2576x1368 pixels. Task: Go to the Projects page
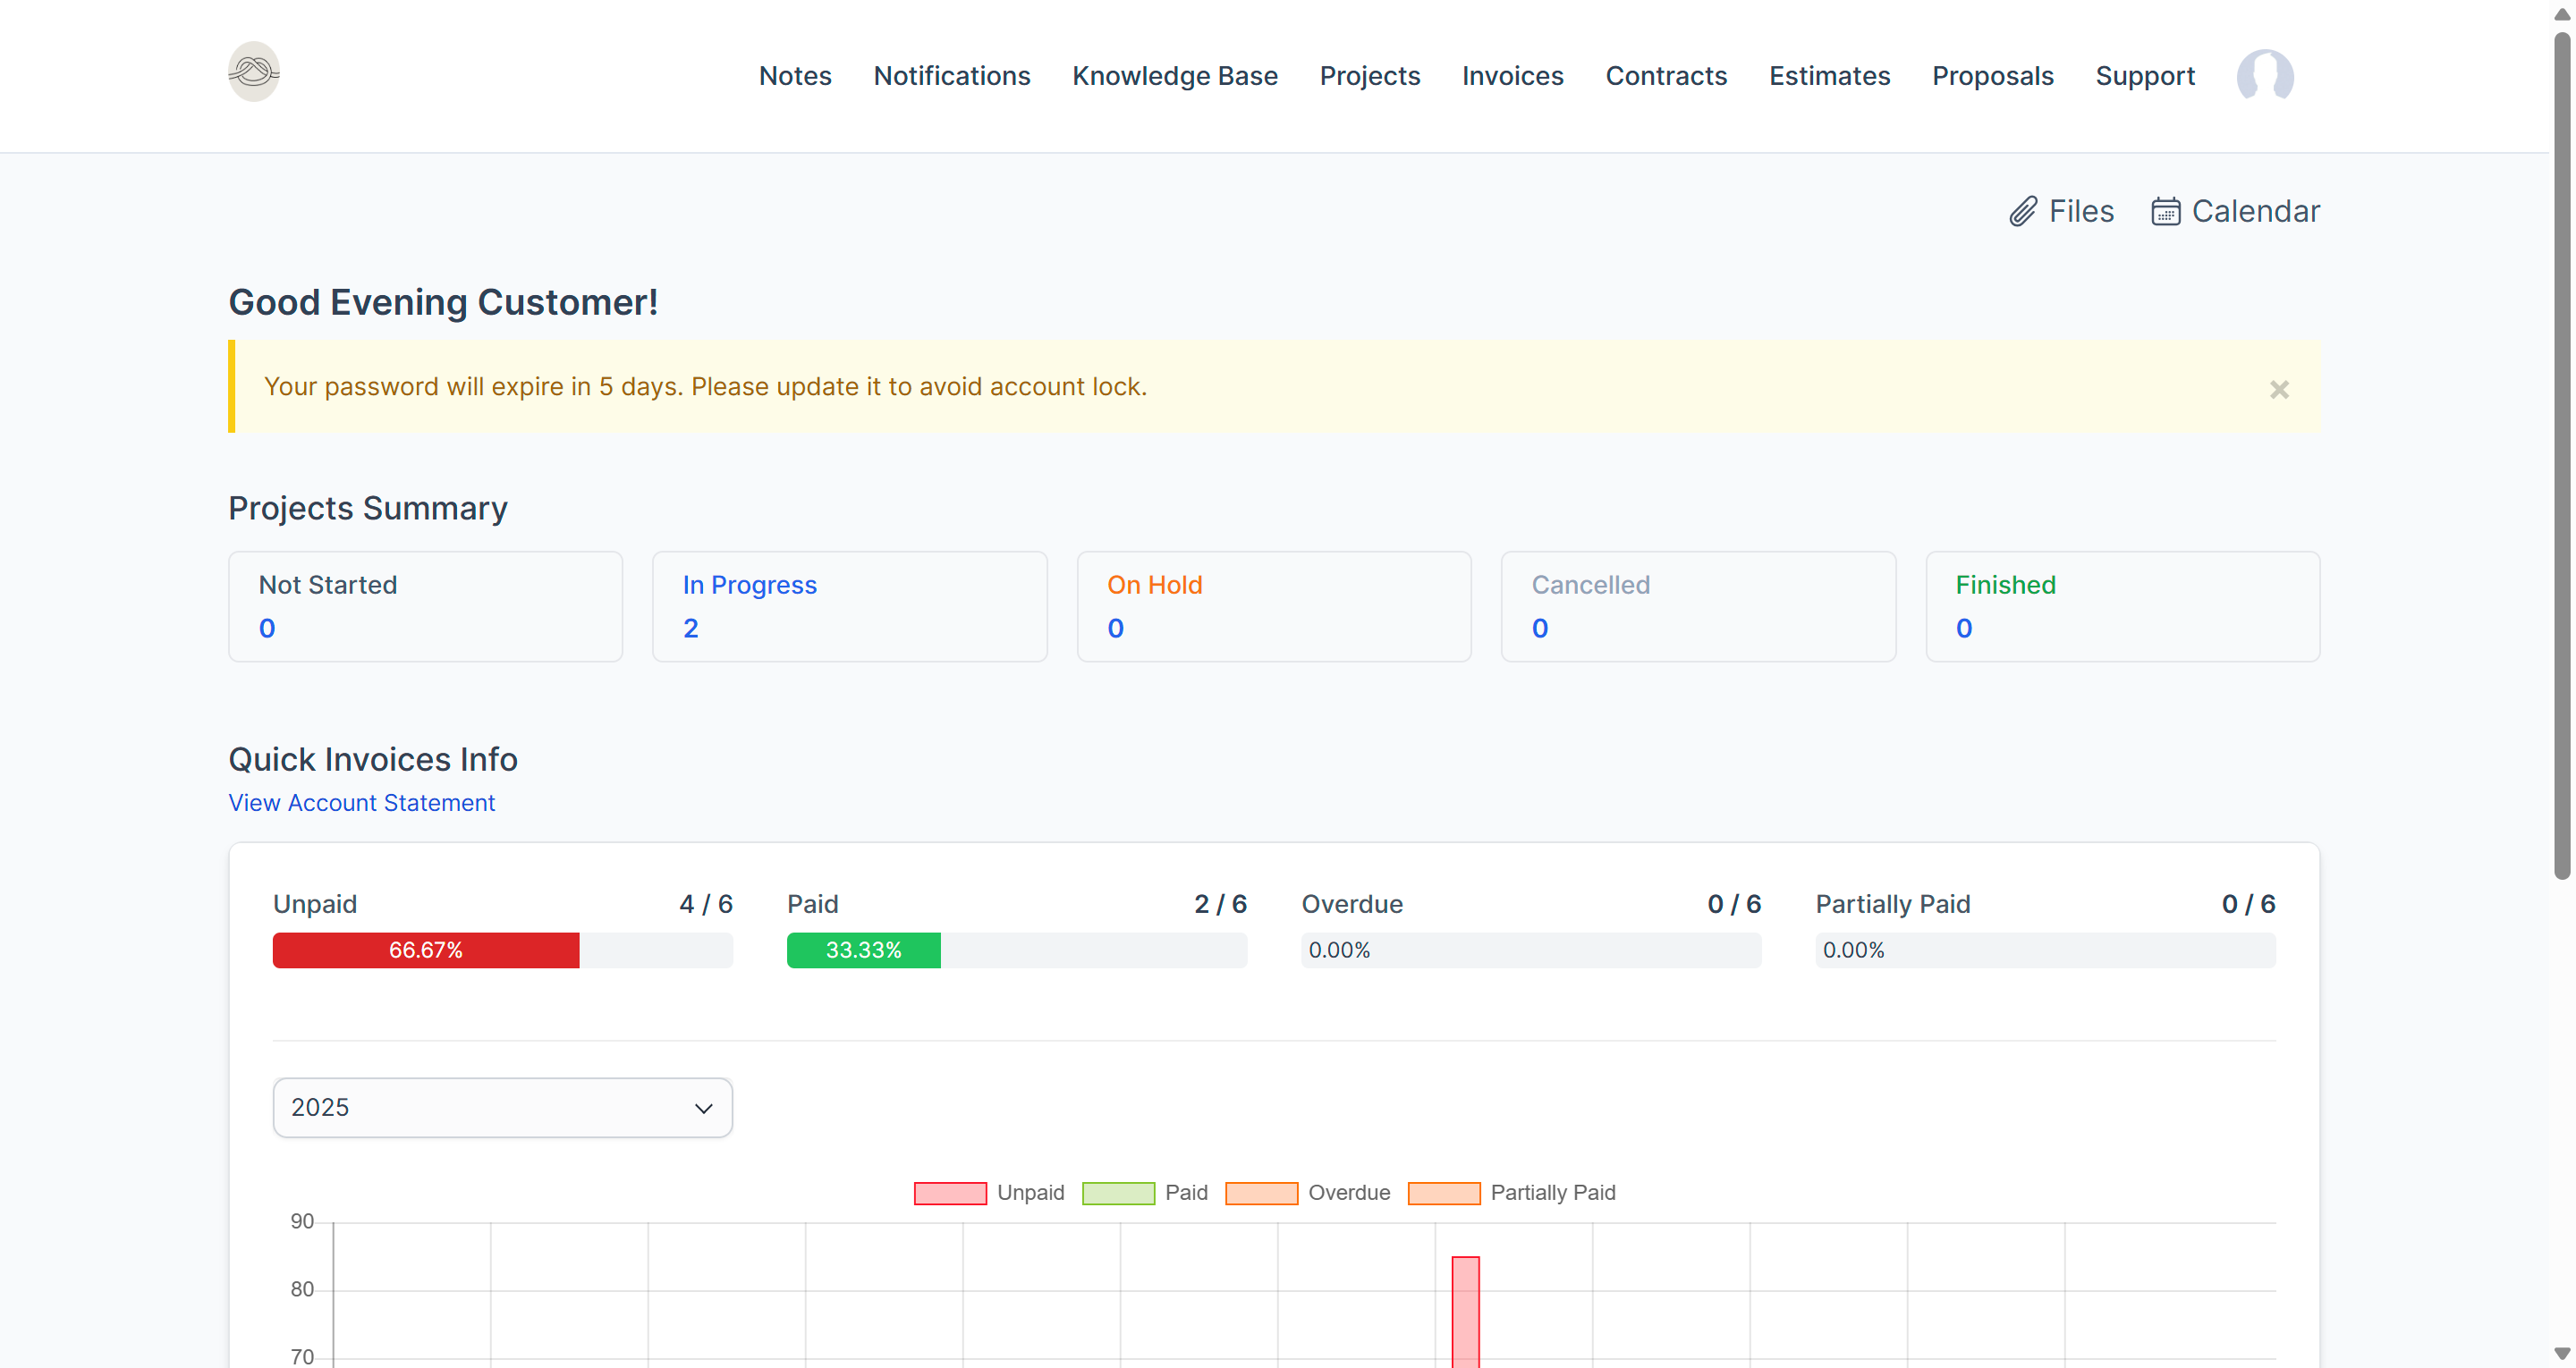pyautogui.click(x=1369, y=75)
